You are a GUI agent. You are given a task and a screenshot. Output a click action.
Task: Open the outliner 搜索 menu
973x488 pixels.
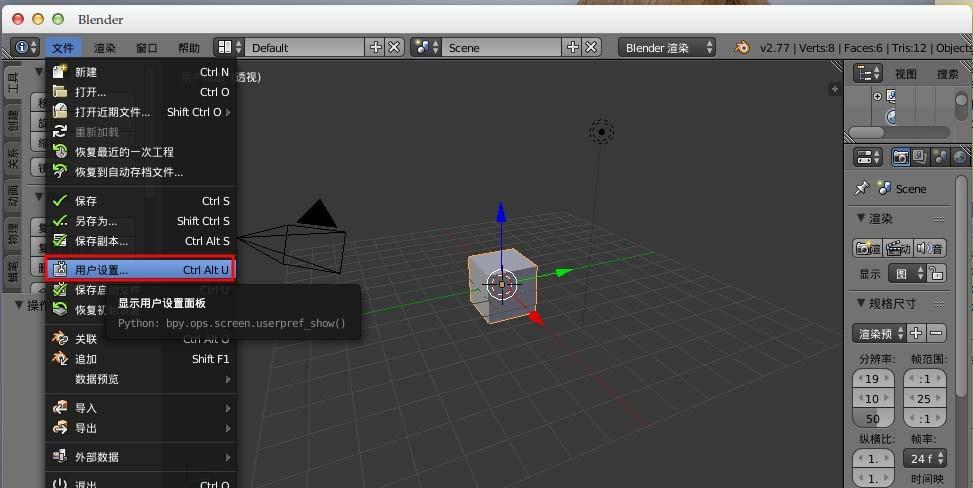coord(948,74)
